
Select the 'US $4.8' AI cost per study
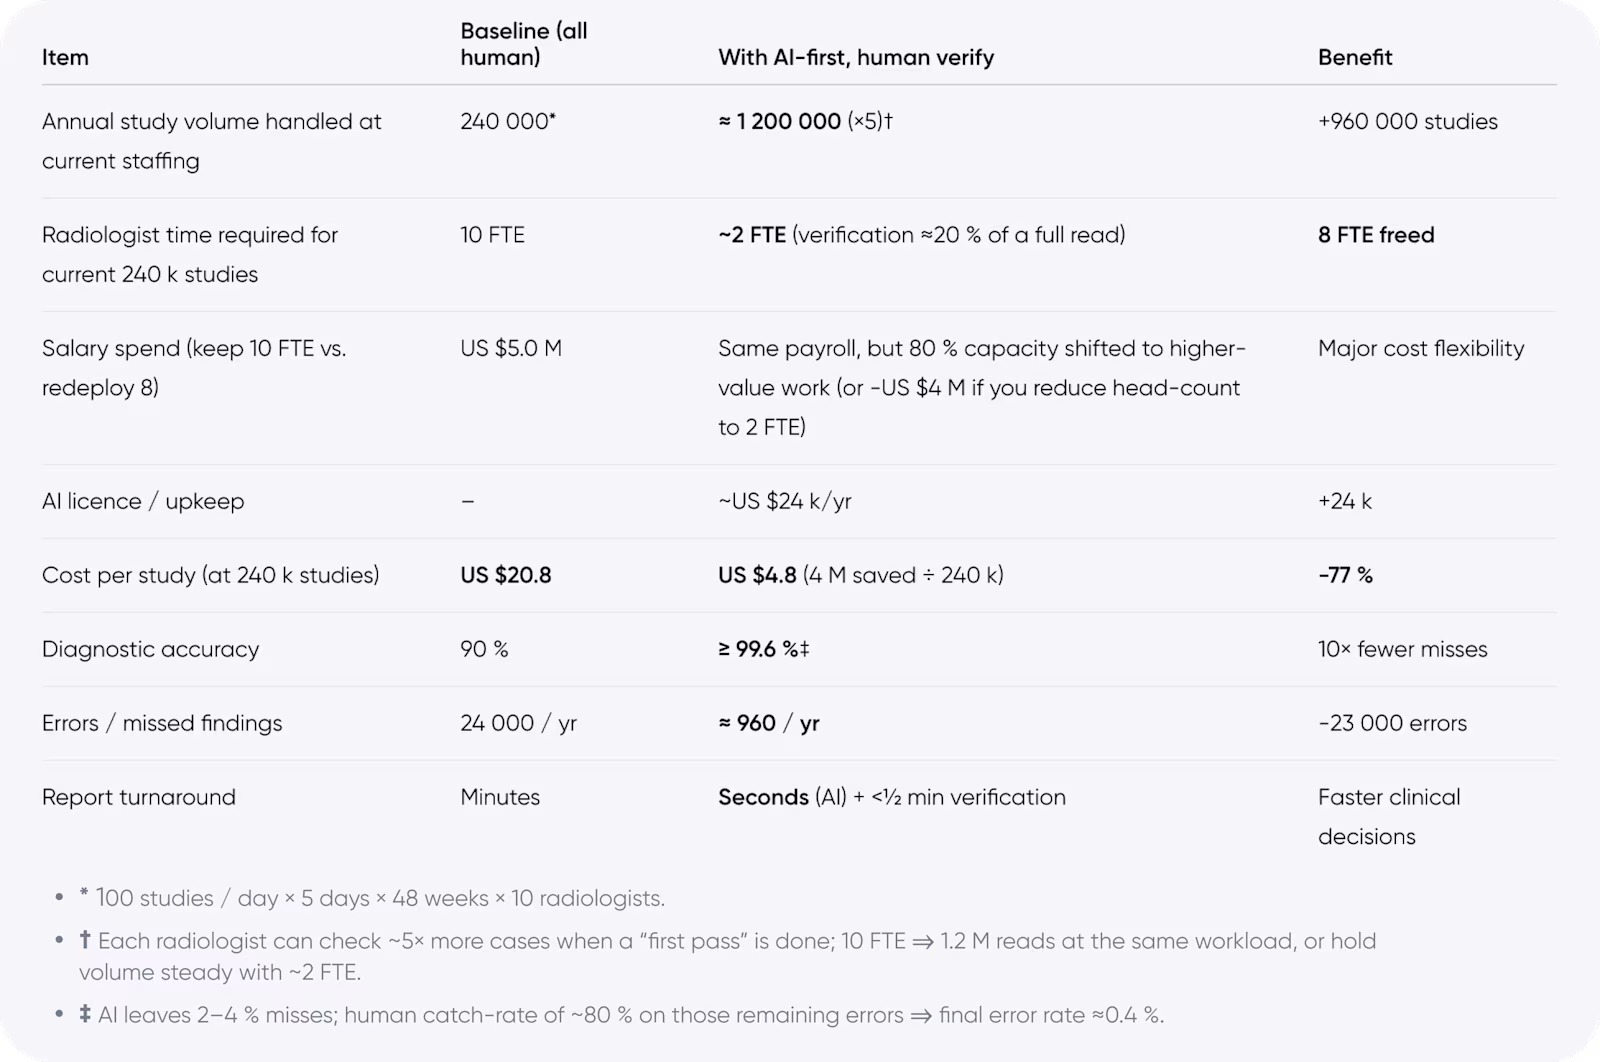point(757,575)
